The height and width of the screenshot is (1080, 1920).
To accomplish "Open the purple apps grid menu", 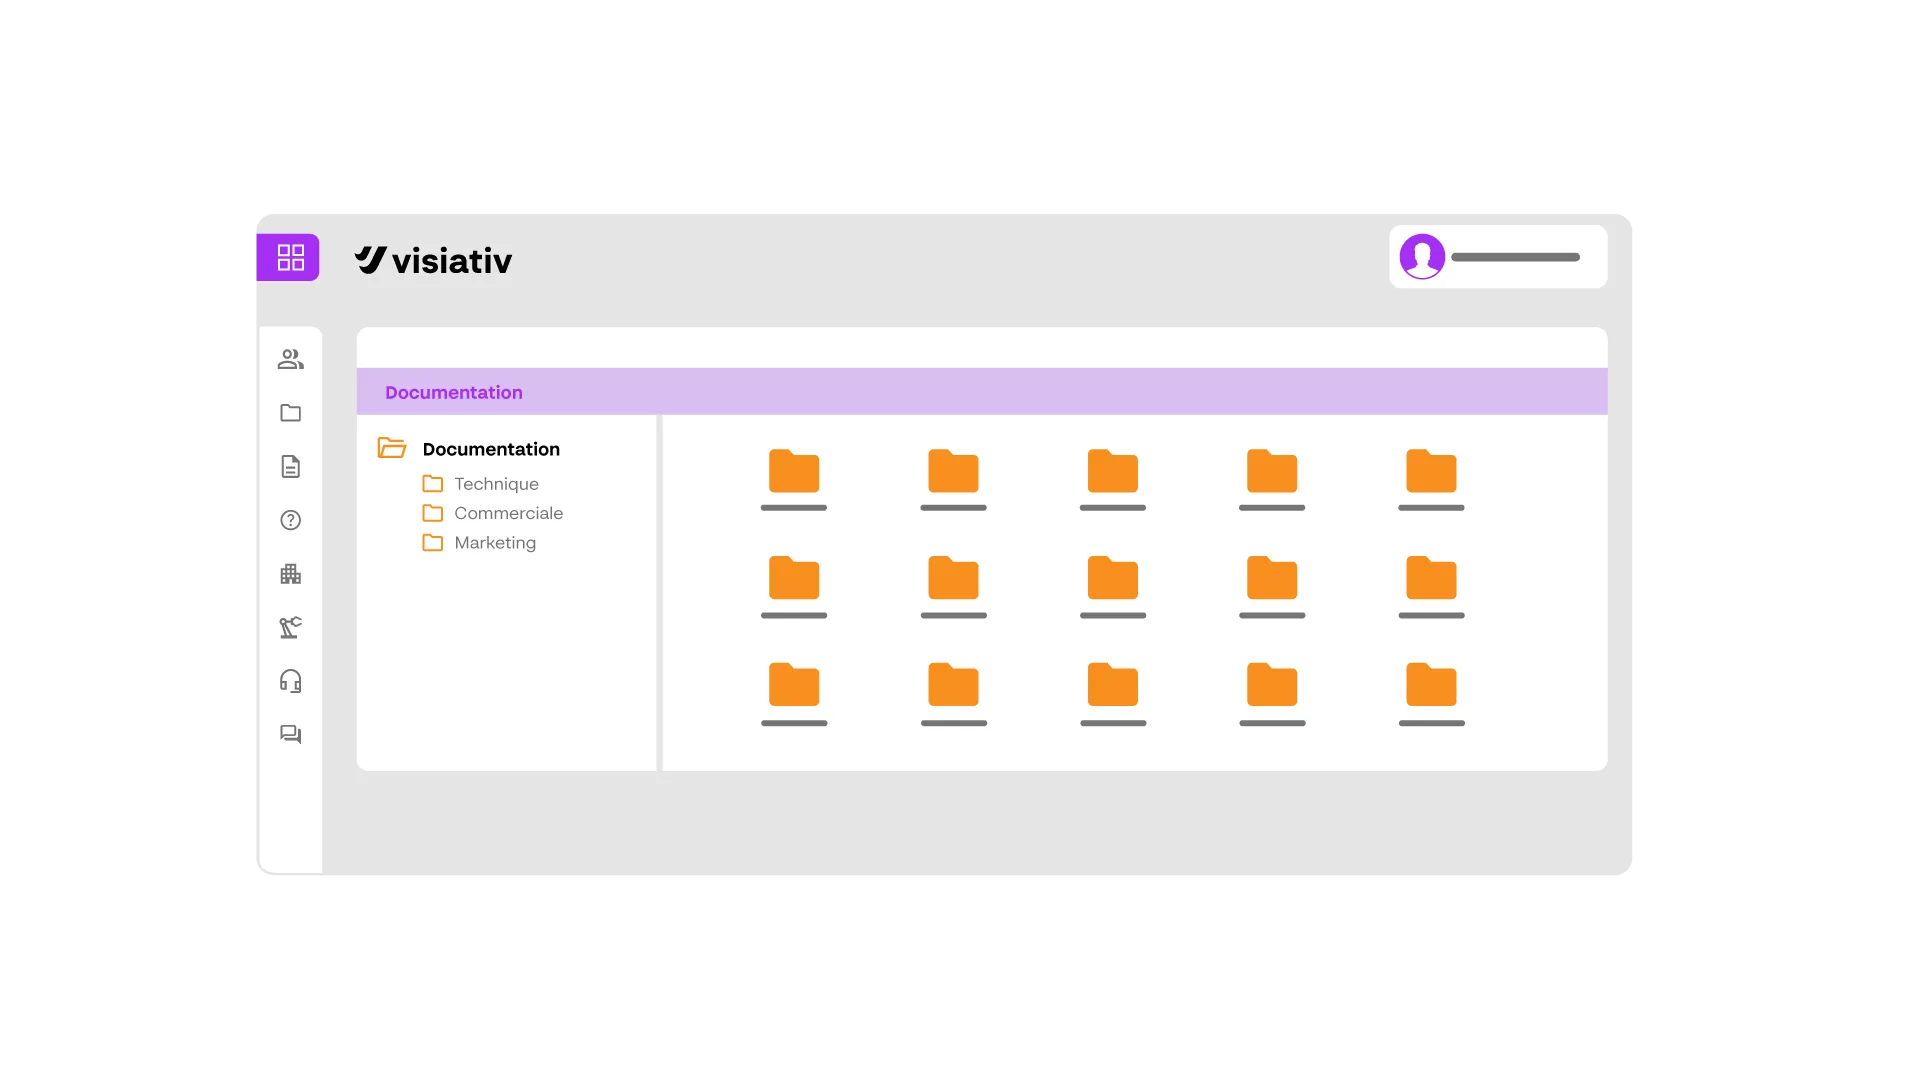I will (289, 257).
